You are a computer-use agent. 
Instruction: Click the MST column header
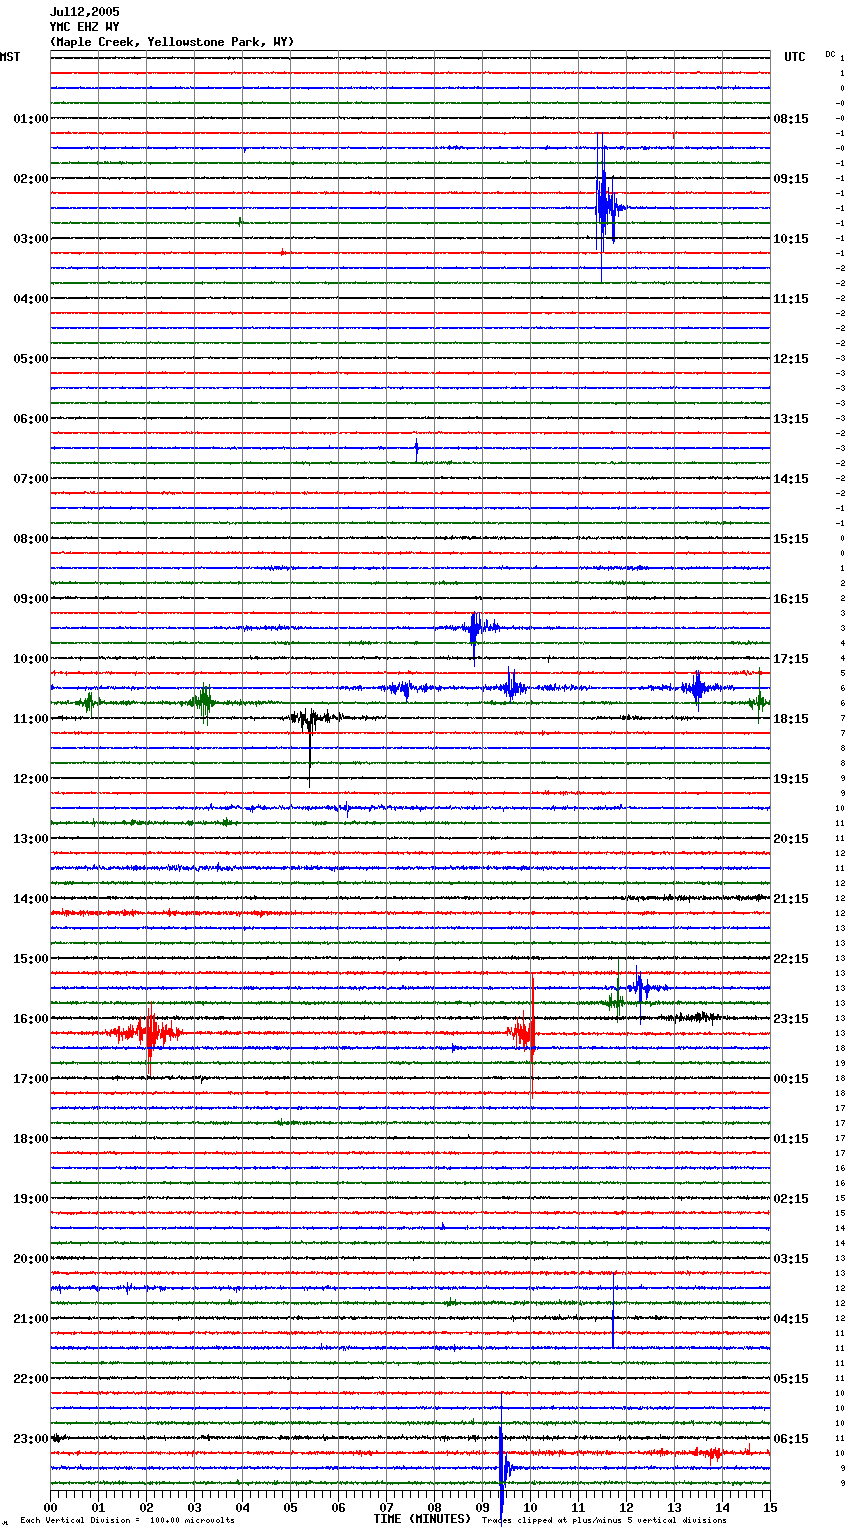coord(10,57)
